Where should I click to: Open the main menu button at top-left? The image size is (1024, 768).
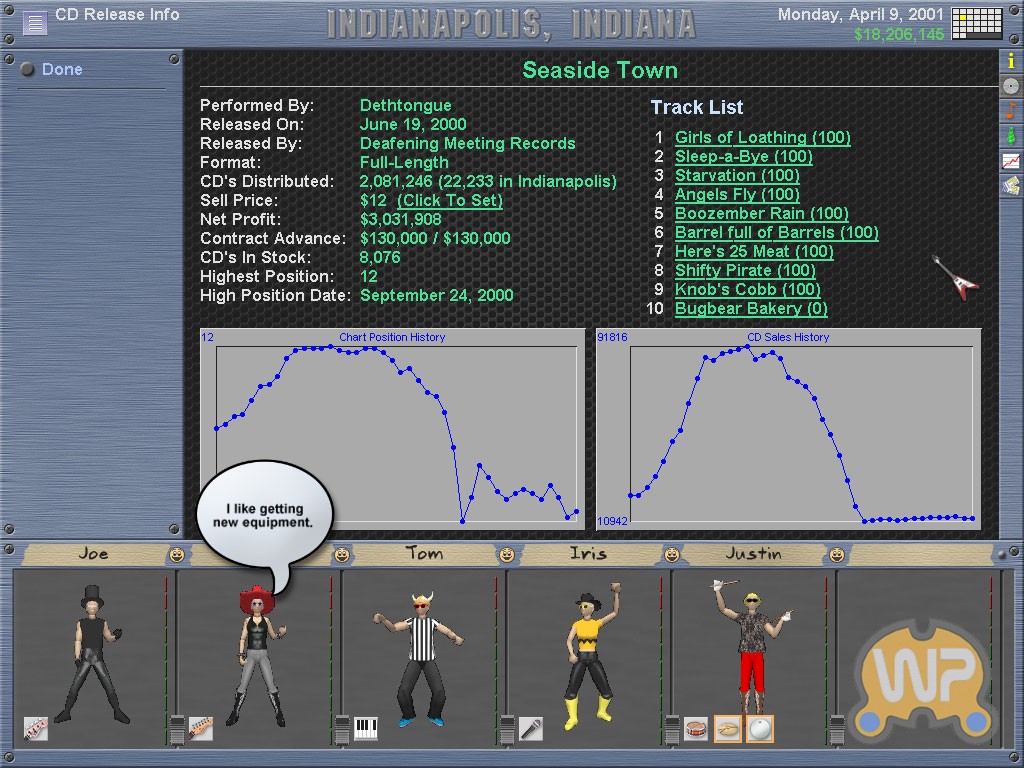pyautogui.click(x=35, y=22)
